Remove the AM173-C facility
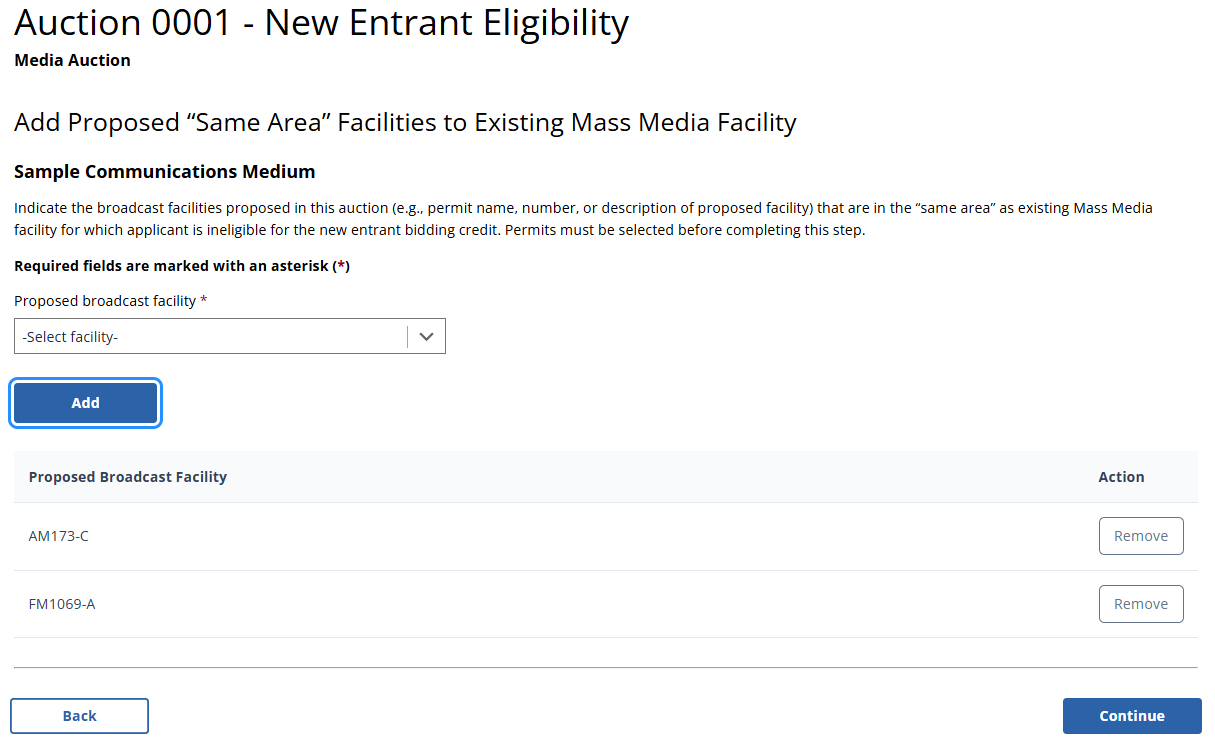This screenshot has height=748, width=1215. (x=1140, y=536)
